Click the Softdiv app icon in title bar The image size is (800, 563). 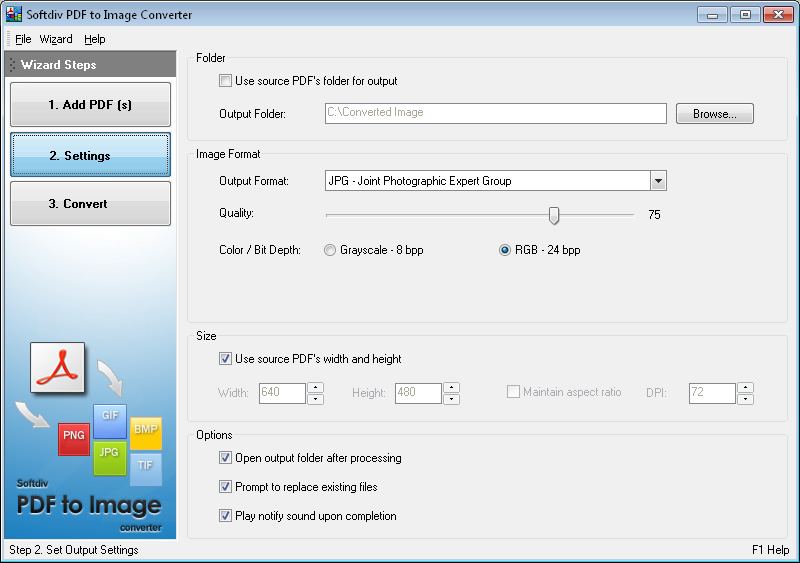pyautogui.click(x=14, y=15)
